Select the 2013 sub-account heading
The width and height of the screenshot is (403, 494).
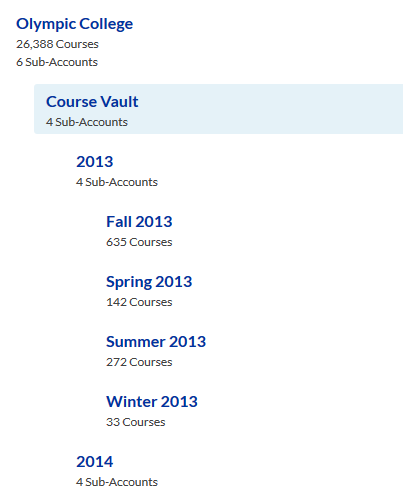pyautogui.click(x=95, y=162)
